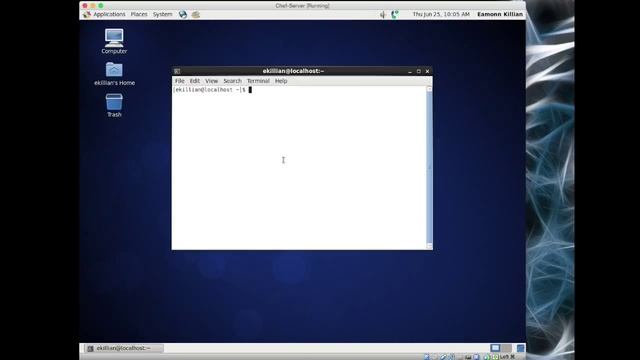Click the terminal scrollbar down arrow
640x360 pixels.
click(x=429, y=246)
